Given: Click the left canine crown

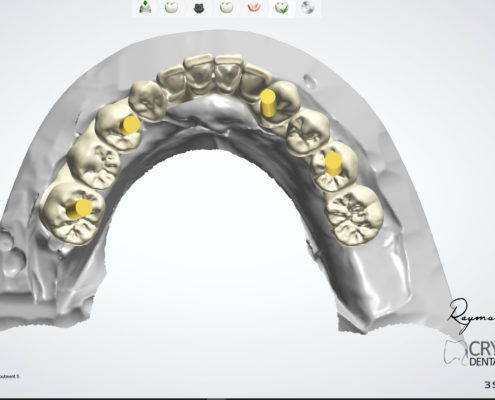Looking at the screenshot, I should (148, 100).
